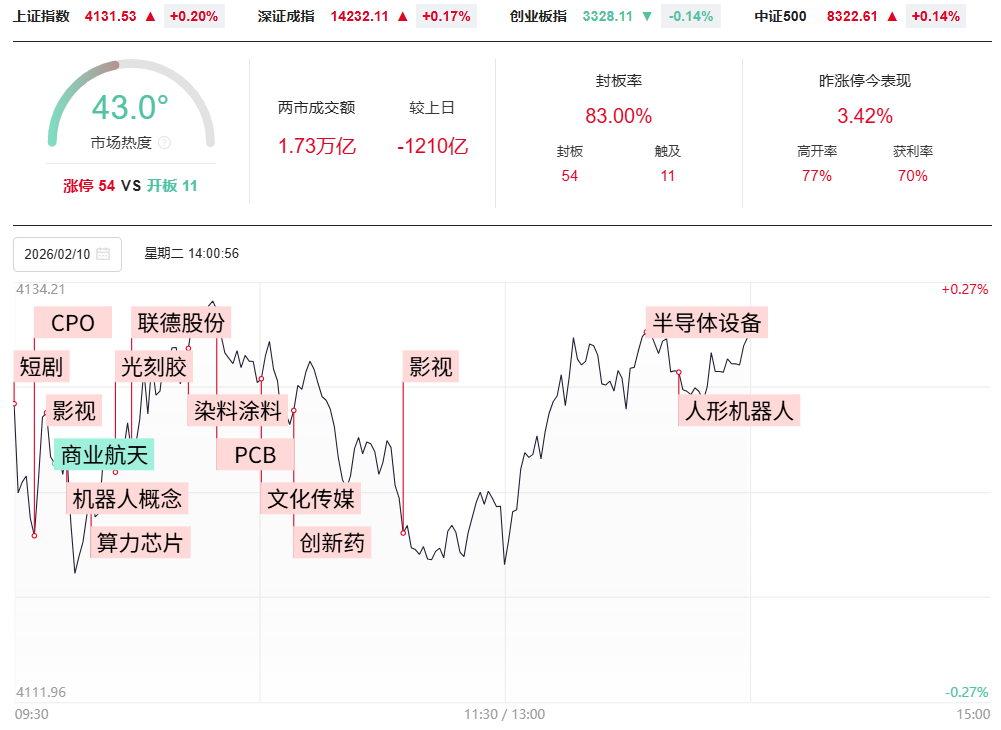Click the green 商业航天 chart tag
Screen dimensions: 1001x730
point(104,455)
